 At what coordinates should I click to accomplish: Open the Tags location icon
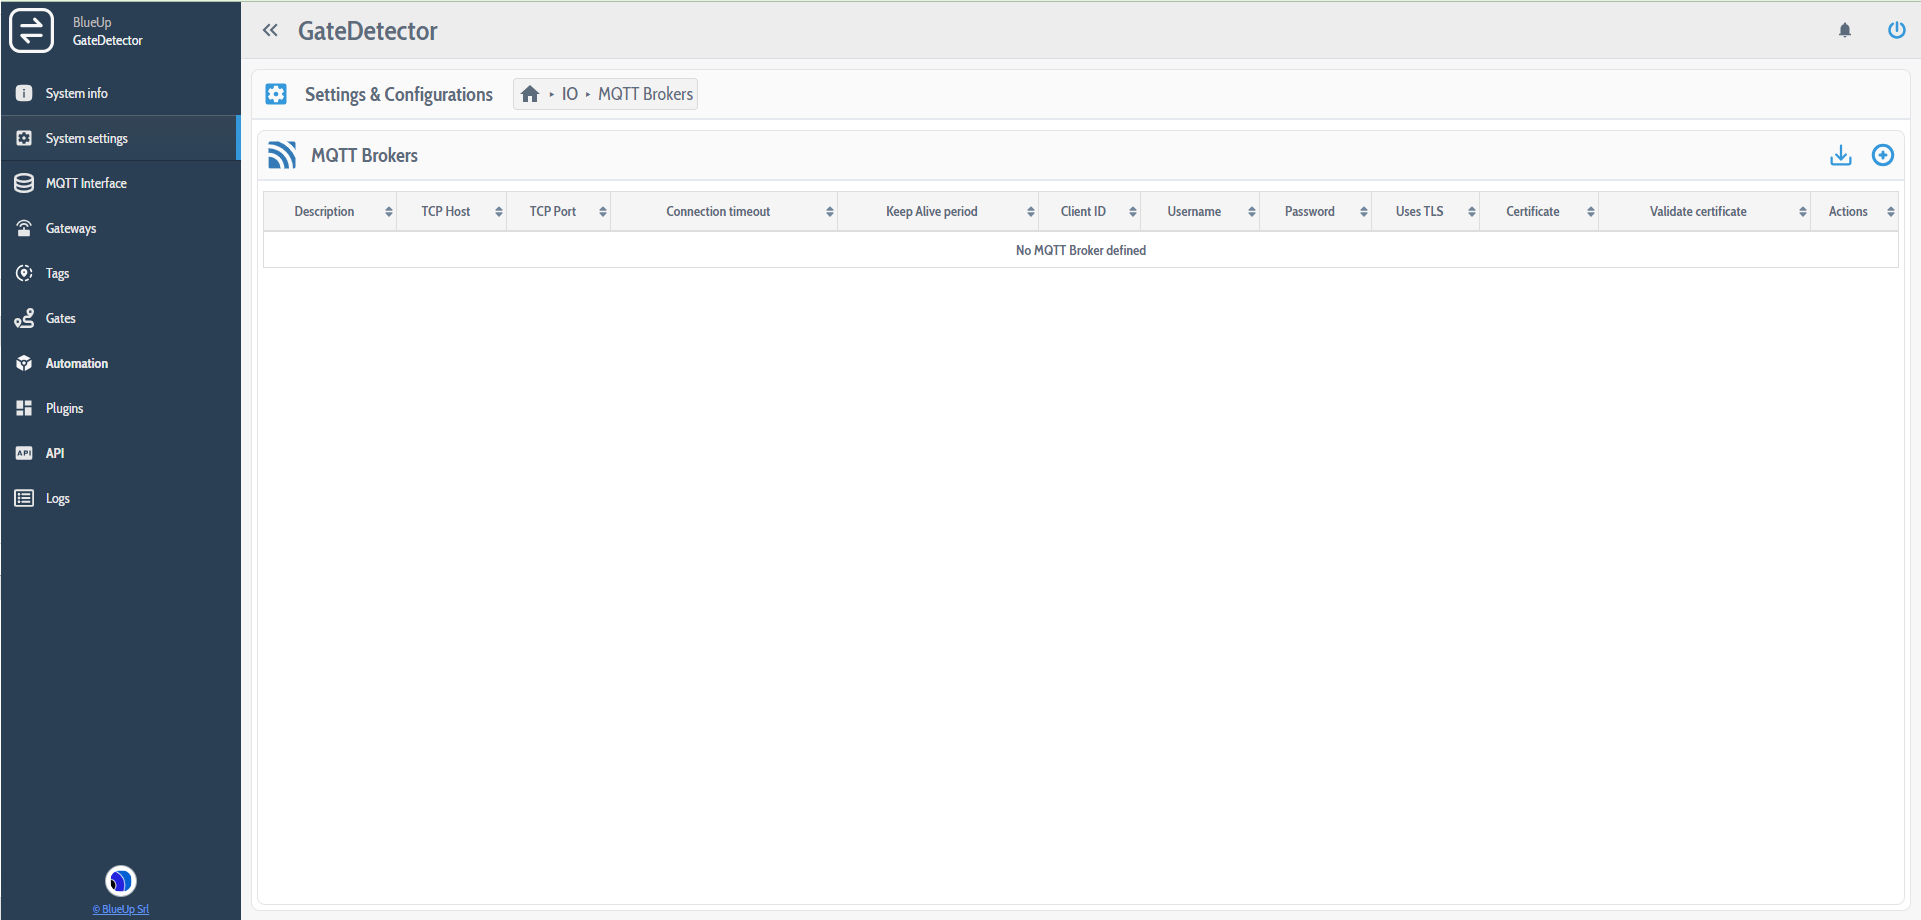click(23, 273)
